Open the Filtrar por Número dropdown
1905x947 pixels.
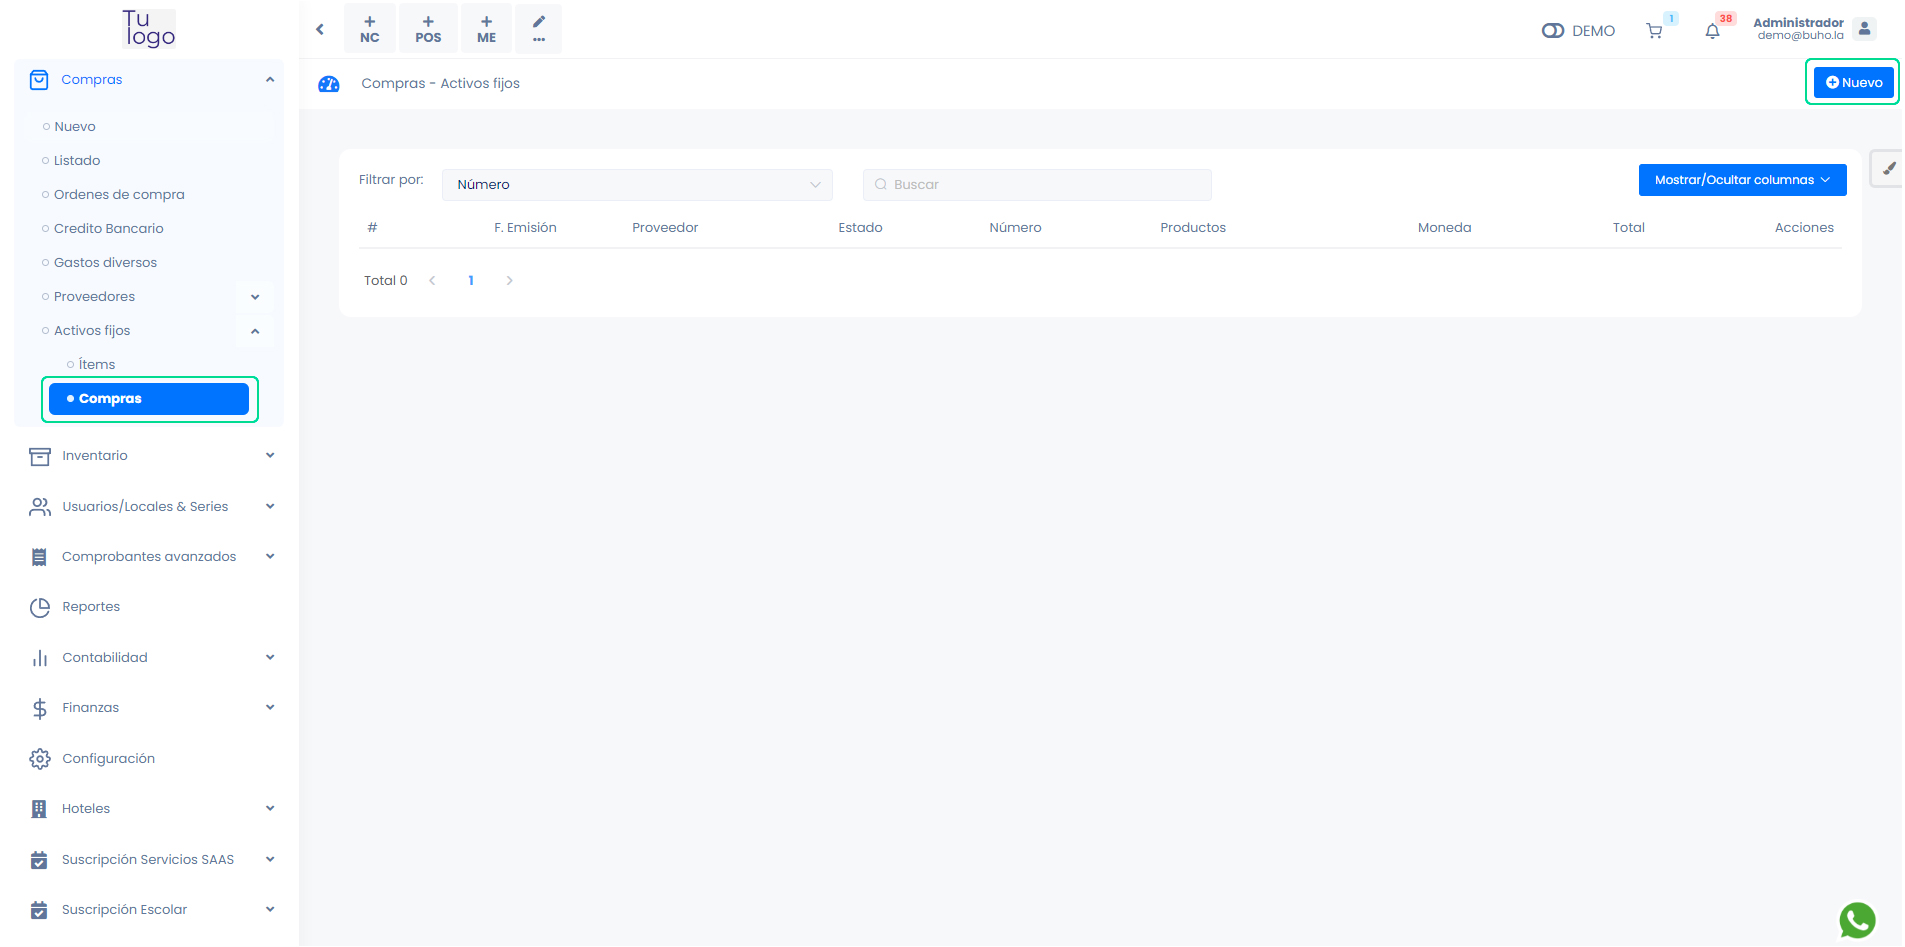(x=637, y=185)
